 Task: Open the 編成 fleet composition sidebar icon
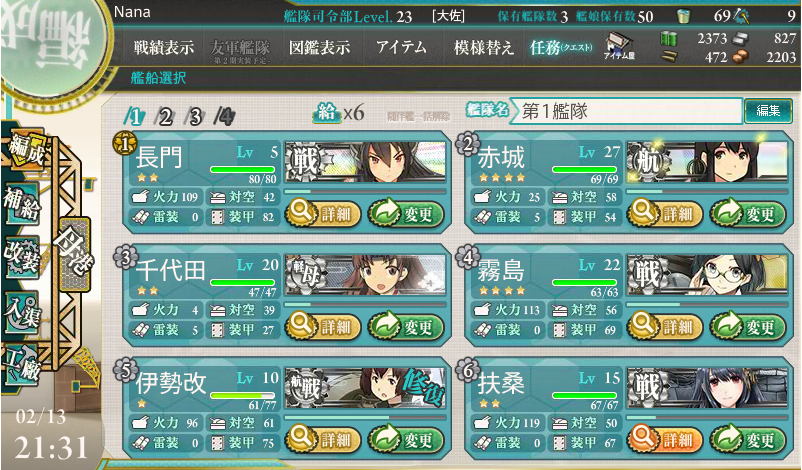[x=25, y=149]
